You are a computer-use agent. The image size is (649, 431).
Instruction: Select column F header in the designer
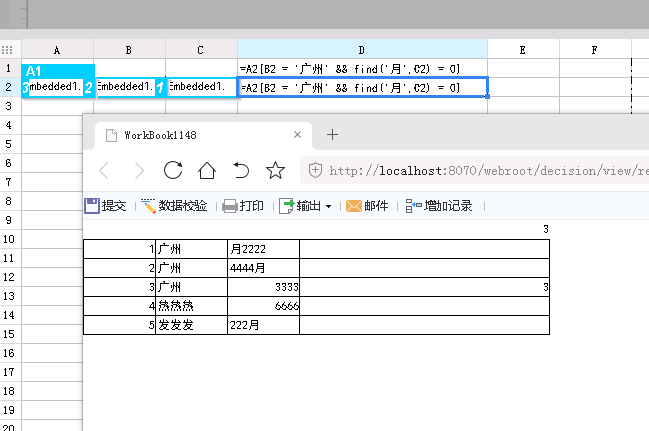(x=596, y=50)
